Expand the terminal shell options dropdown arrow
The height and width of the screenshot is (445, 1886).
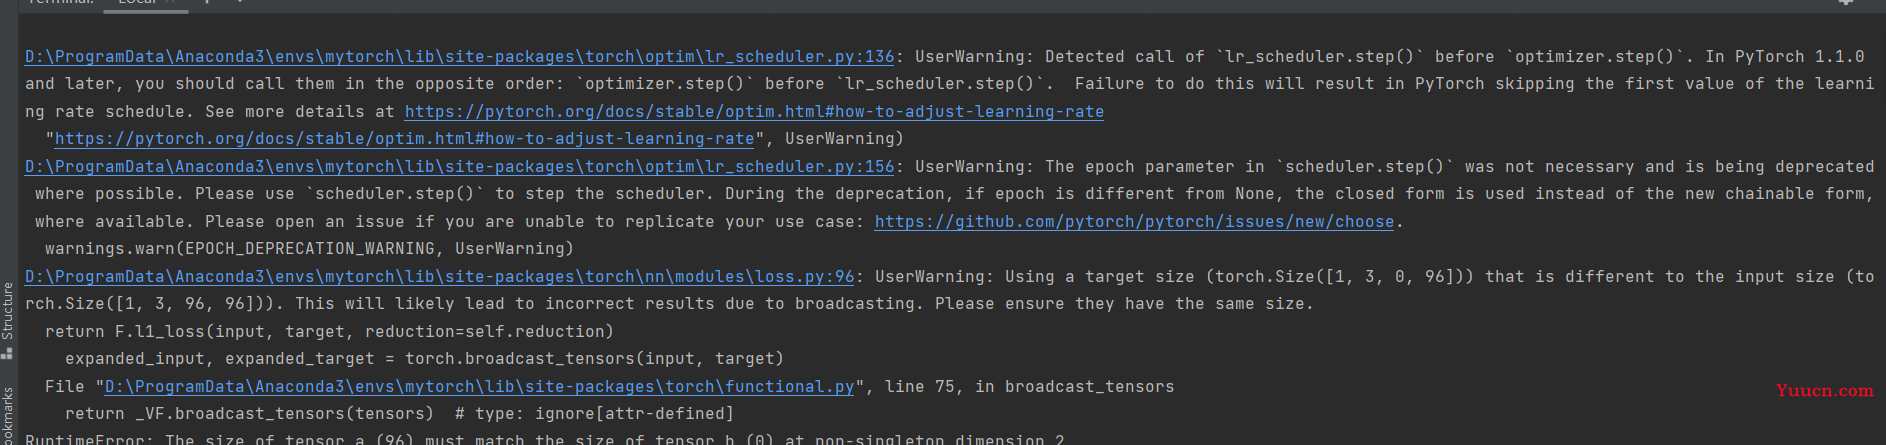point(239,3)
